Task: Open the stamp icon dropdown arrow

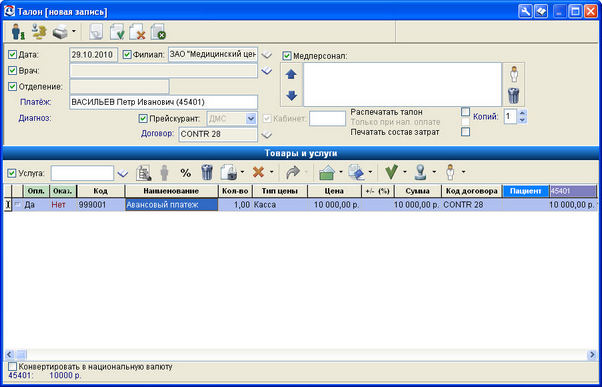Action: (x=434, y=172)
